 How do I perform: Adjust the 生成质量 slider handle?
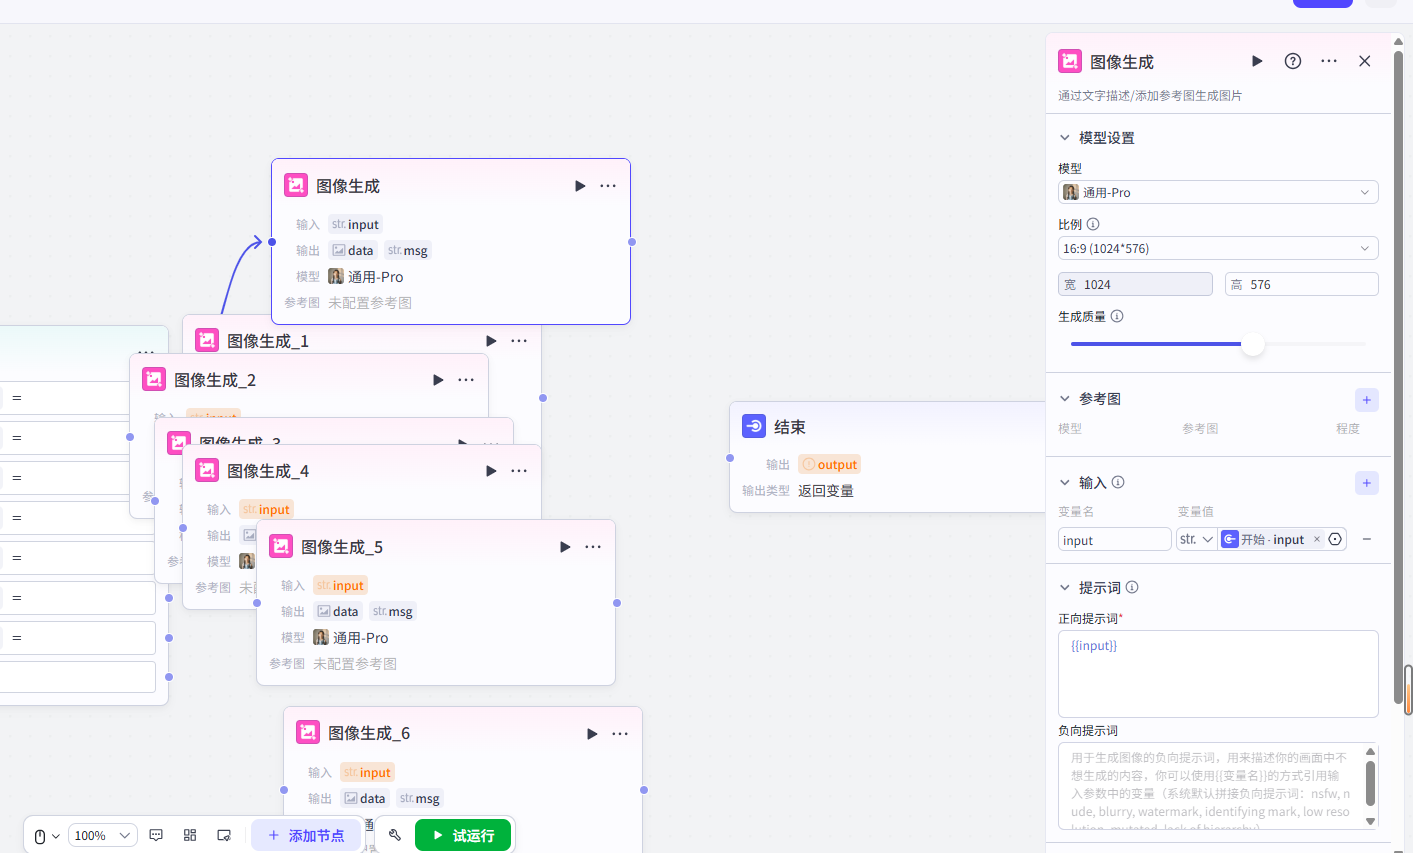pyautogui.click(x=1253, y=344)
